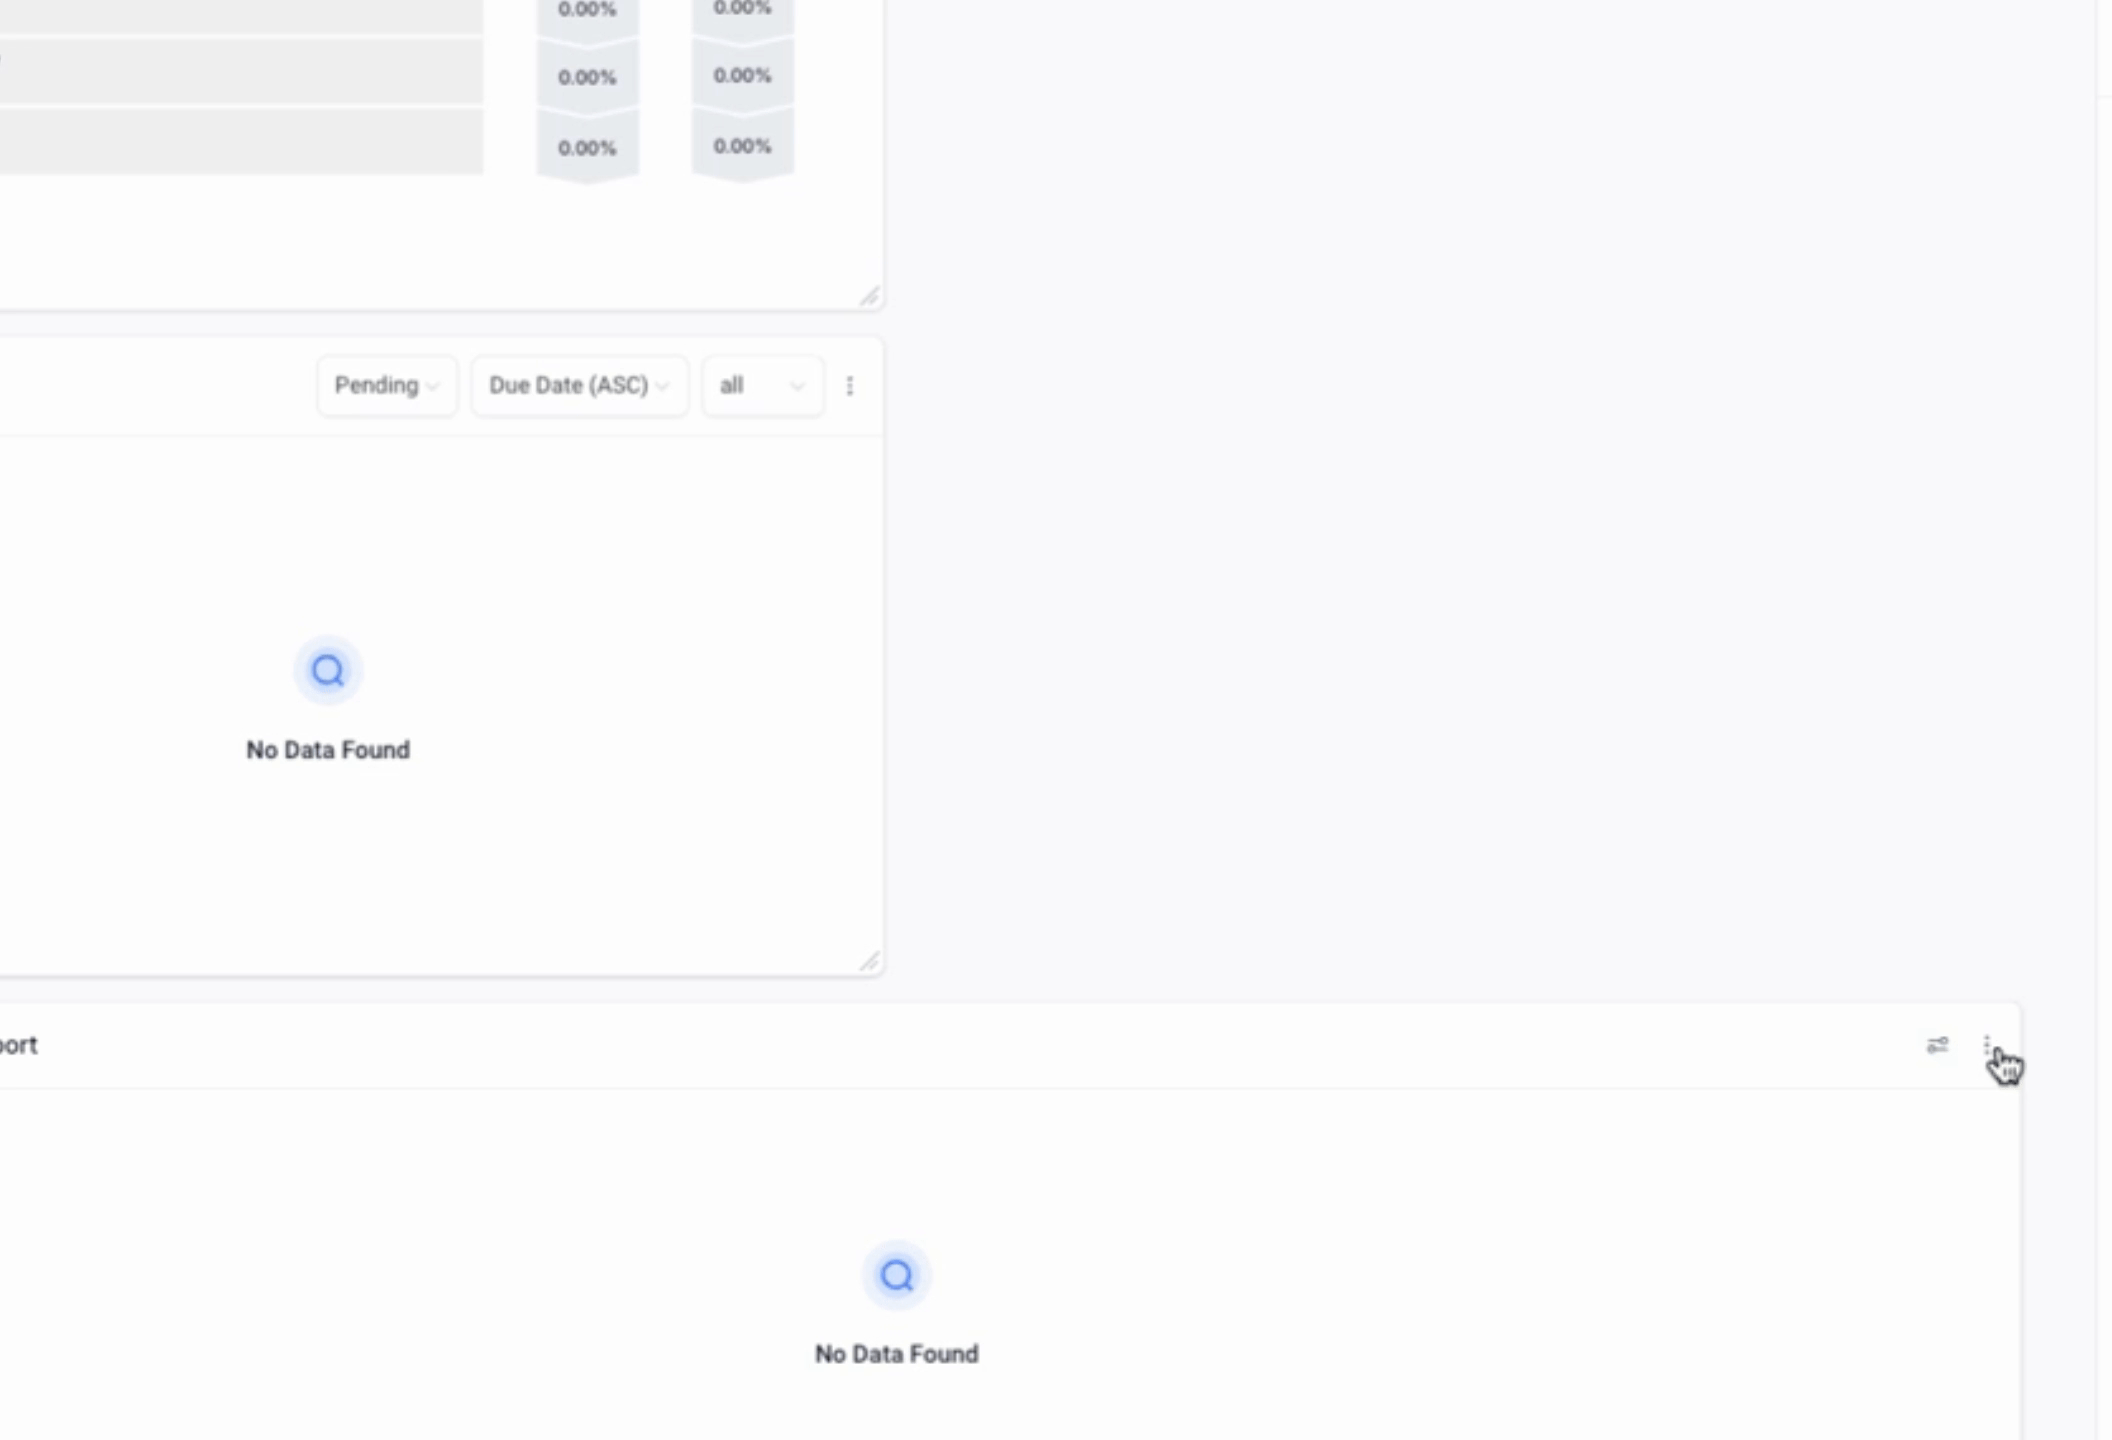2112x1440 pixels.
Task: Open the Pending status dropdown
Action: tap(386, 386)
